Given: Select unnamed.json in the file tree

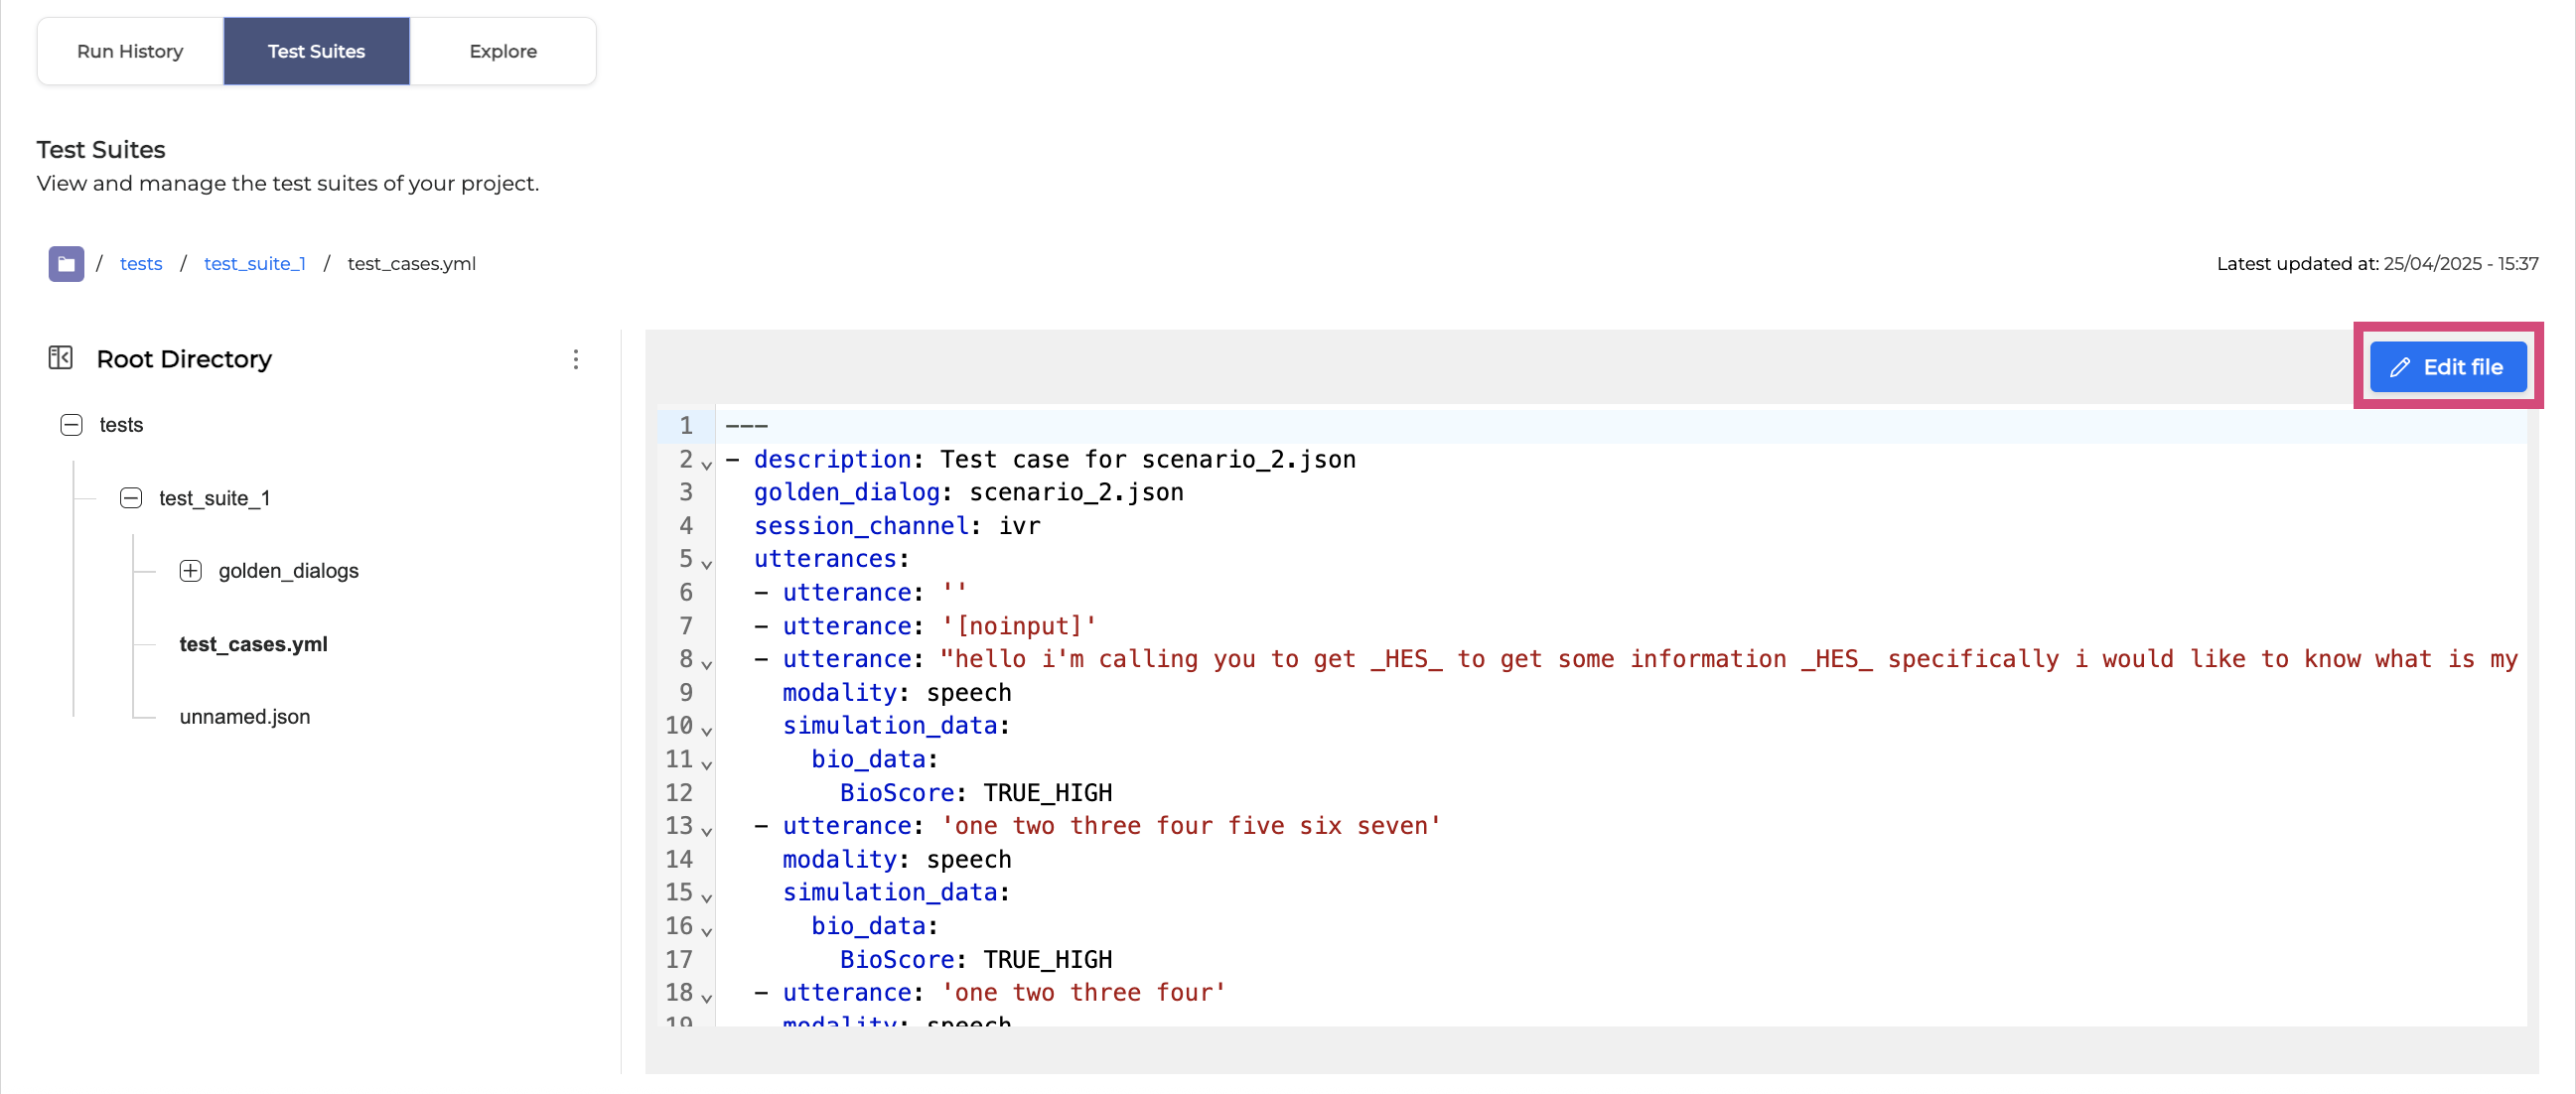Looking at the screenshot, I should click(244, 717).
